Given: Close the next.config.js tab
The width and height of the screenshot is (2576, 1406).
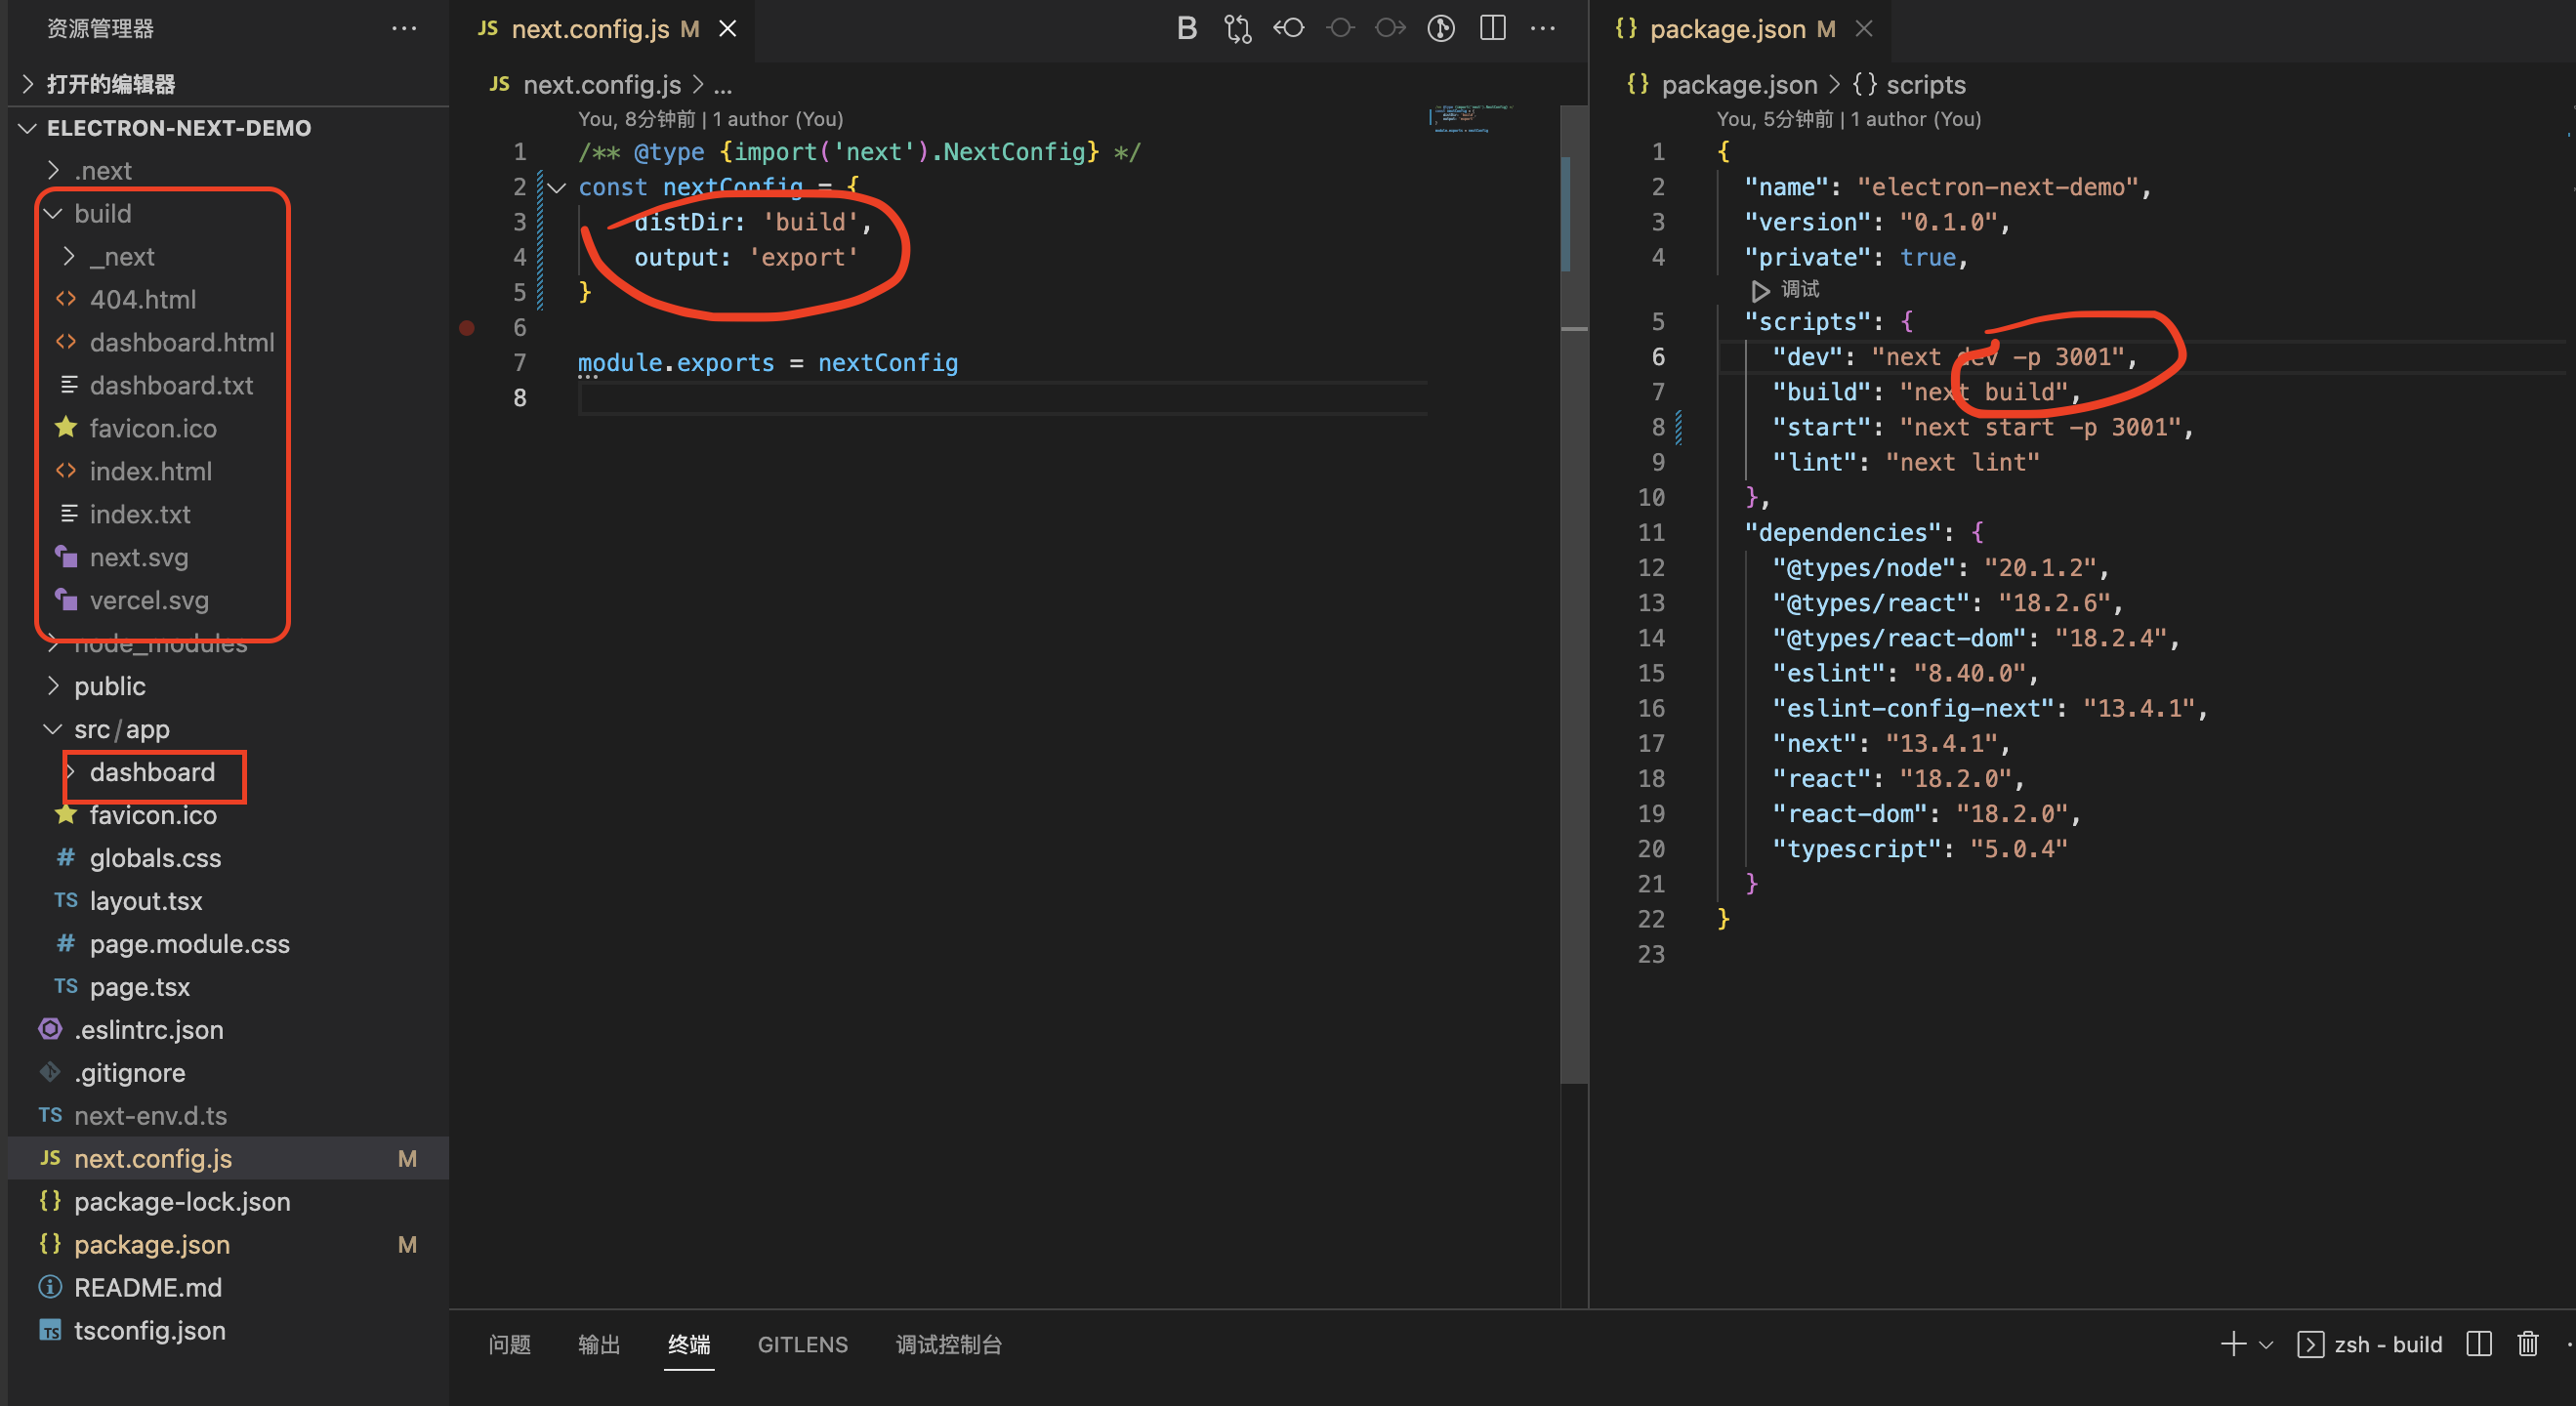Looking at the screenshot, I should (x=728, y=29).
